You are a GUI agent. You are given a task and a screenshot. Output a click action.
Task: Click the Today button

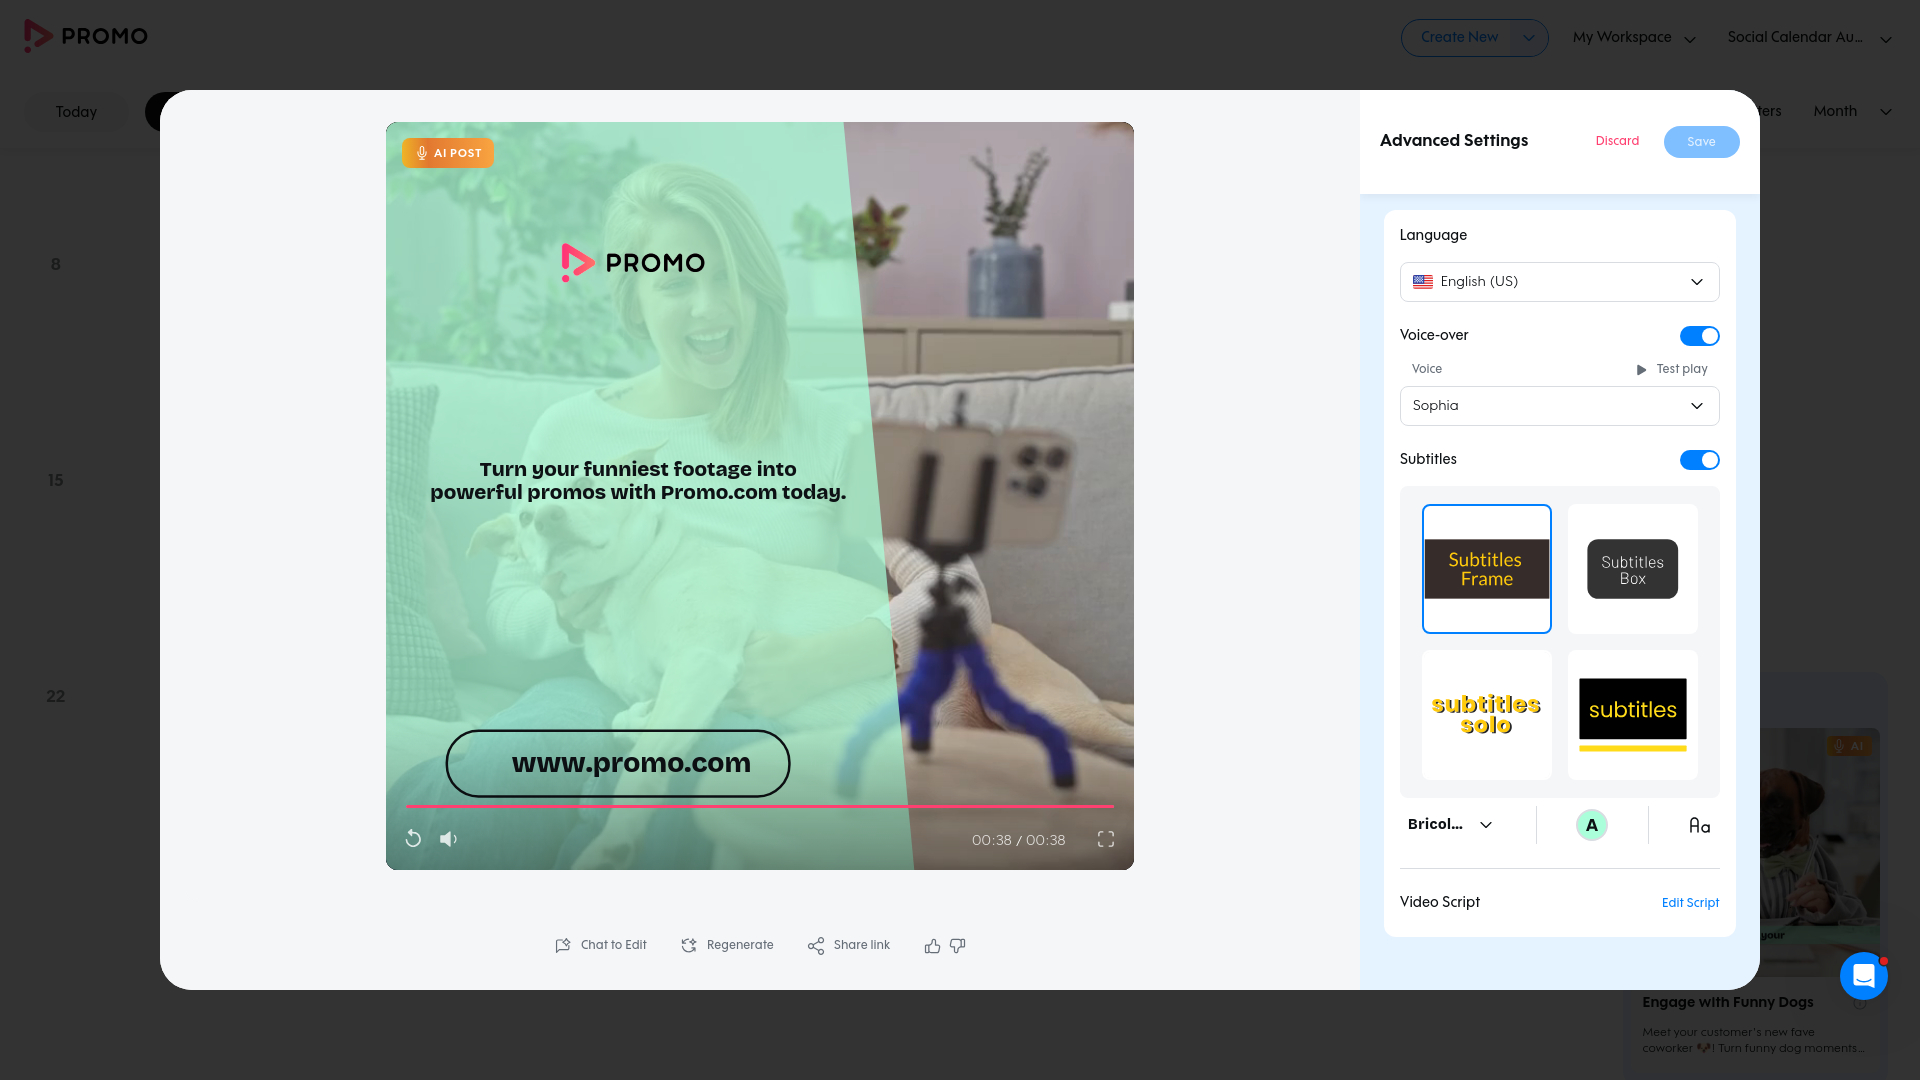click(76, 112)
